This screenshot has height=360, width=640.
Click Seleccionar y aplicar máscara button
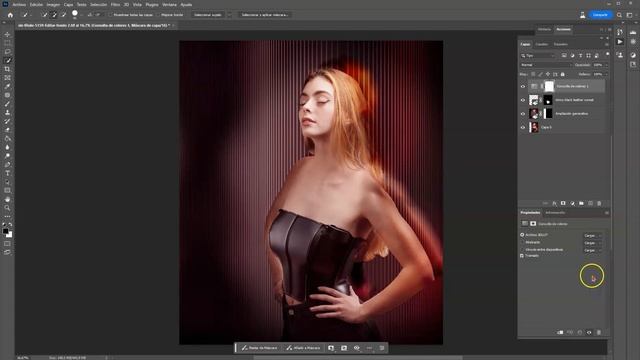(264, 15)
